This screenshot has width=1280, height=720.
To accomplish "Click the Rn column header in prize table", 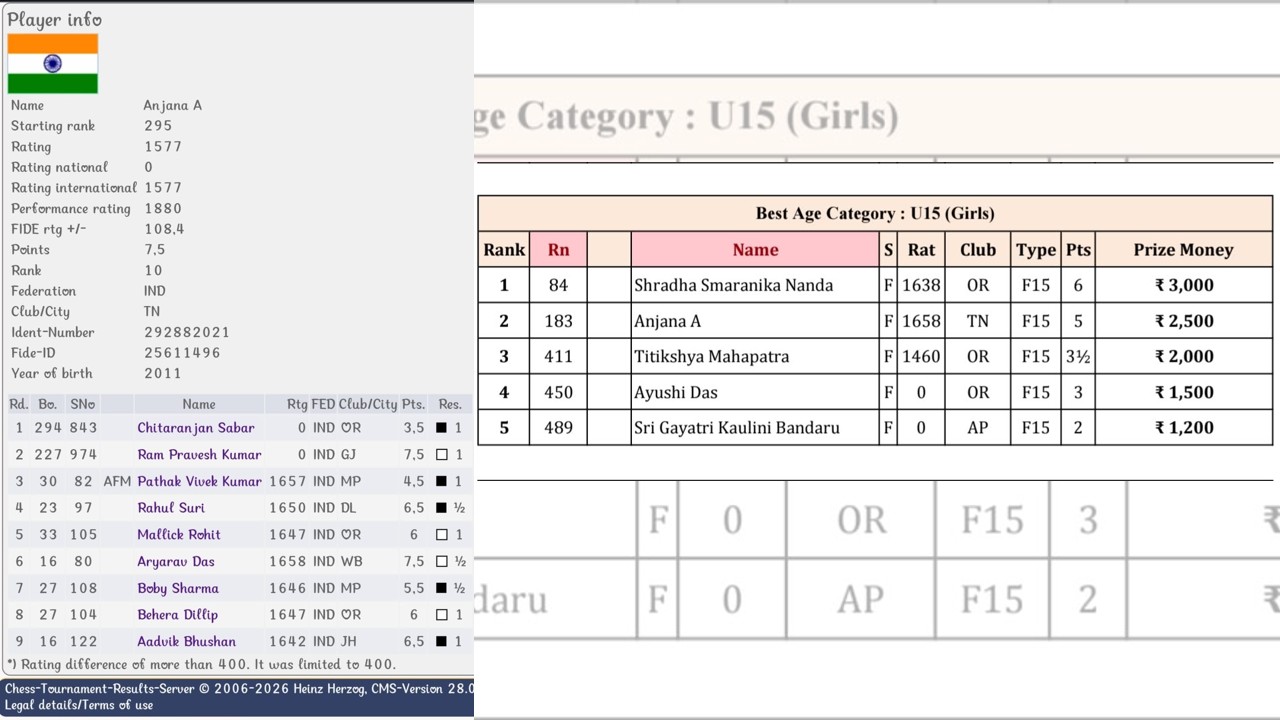I will tap(558, 250).
